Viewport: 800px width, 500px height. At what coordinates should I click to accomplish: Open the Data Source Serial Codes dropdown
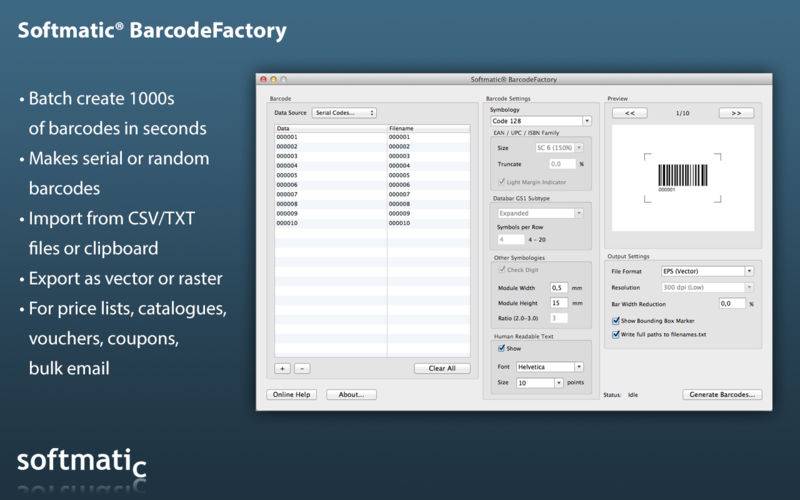[344, 113]
